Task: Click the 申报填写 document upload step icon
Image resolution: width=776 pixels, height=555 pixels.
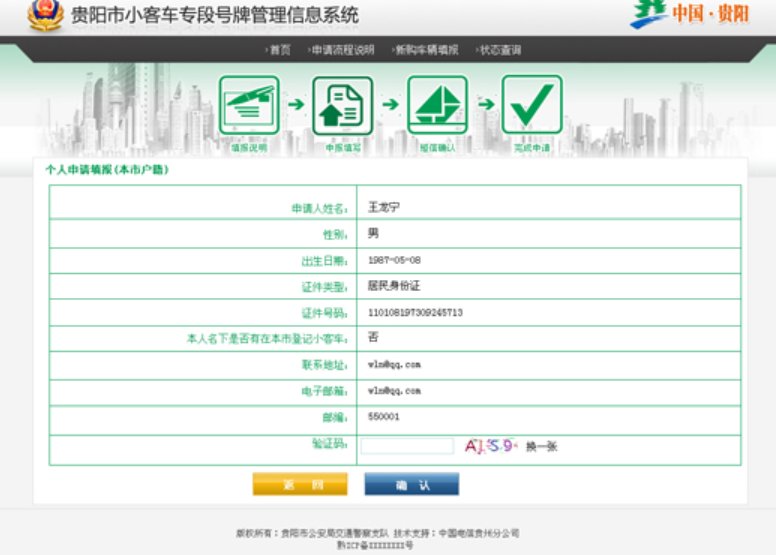Action: pos(342,105)
